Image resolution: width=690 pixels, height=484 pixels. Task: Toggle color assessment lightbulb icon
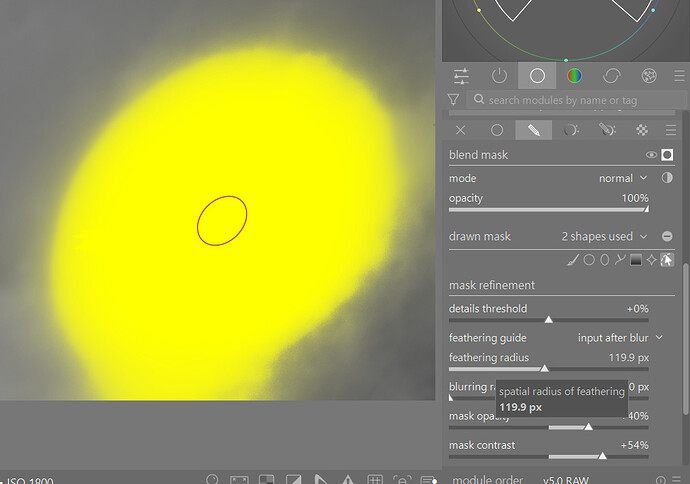212,479
